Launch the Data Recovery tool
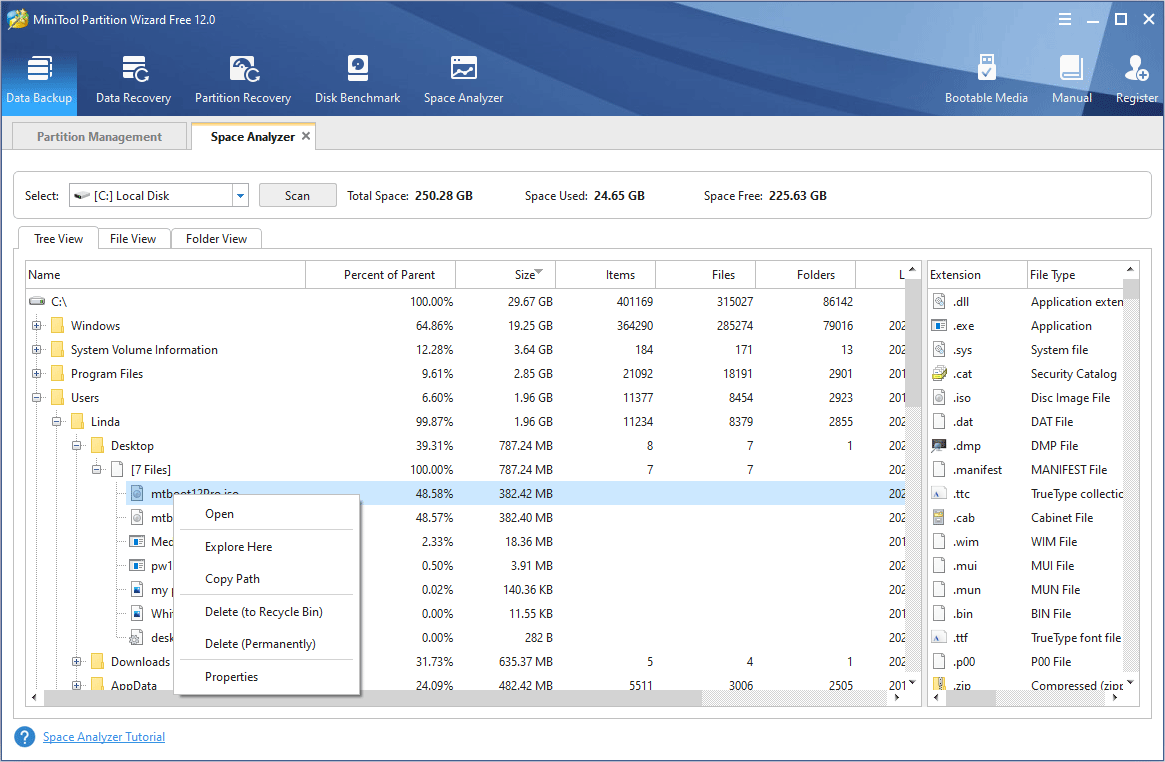Image resolution: width=1165 pixels, height=762 pixels. pos(134,80)
